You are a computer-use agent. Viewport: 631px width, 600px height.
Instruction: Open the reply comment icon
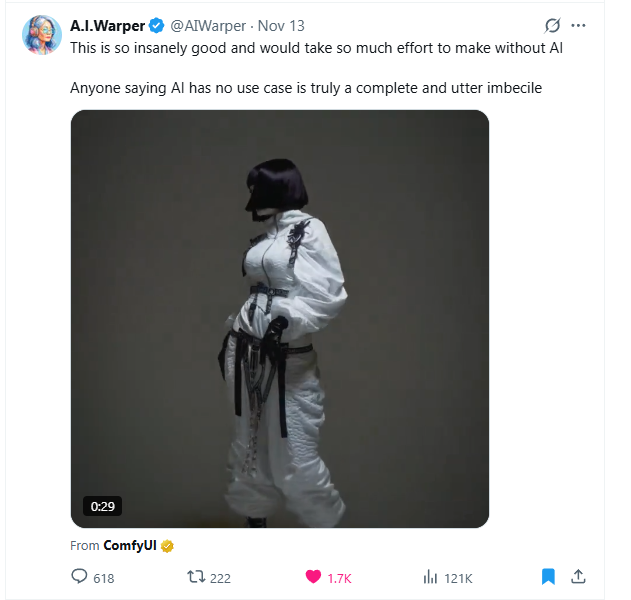coord(79,576)
